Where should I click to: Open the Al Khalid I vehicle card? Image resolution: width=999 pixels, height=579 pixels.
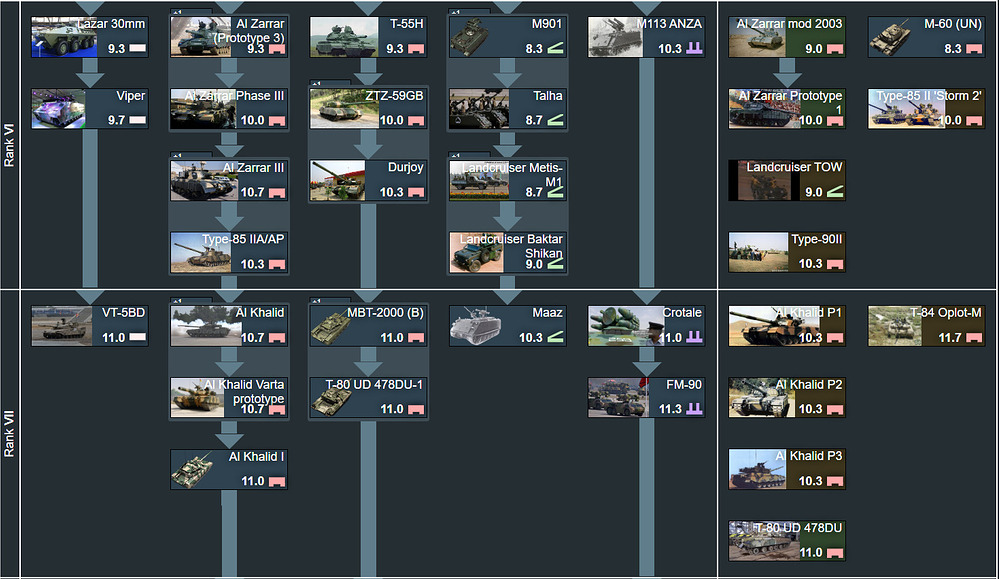click(229, 469)
